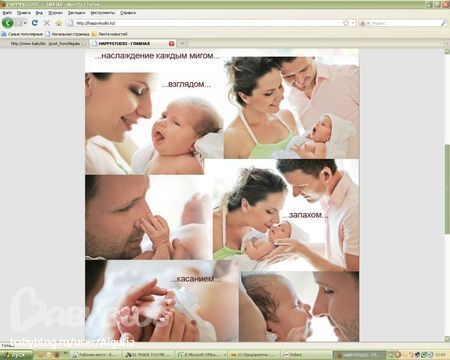Viewport: 450px width, 360px height.
Task: Switch to the fifth taskbar window button
Action: pos(306,355)
